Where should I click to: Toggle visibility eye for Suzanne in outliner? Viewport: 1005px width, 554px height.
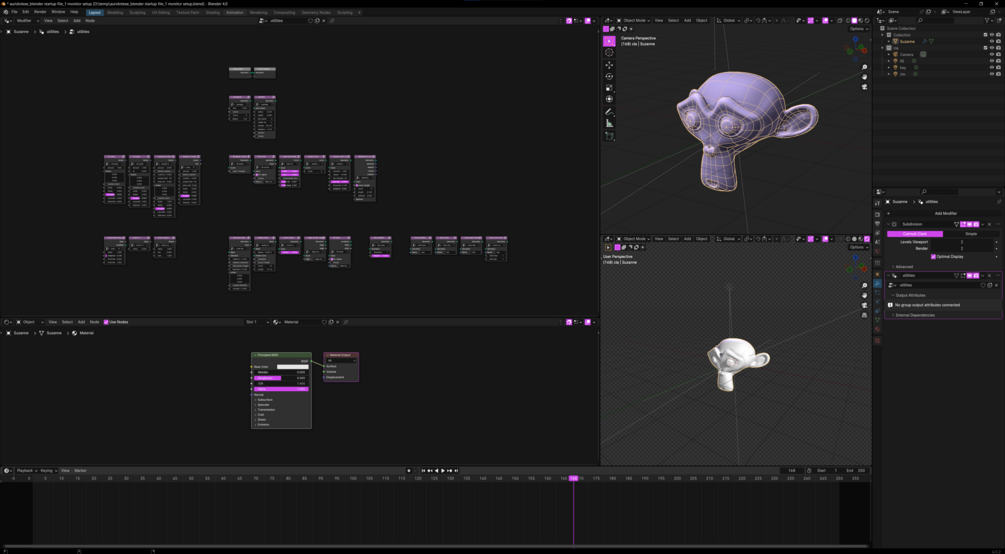(992, 41)
